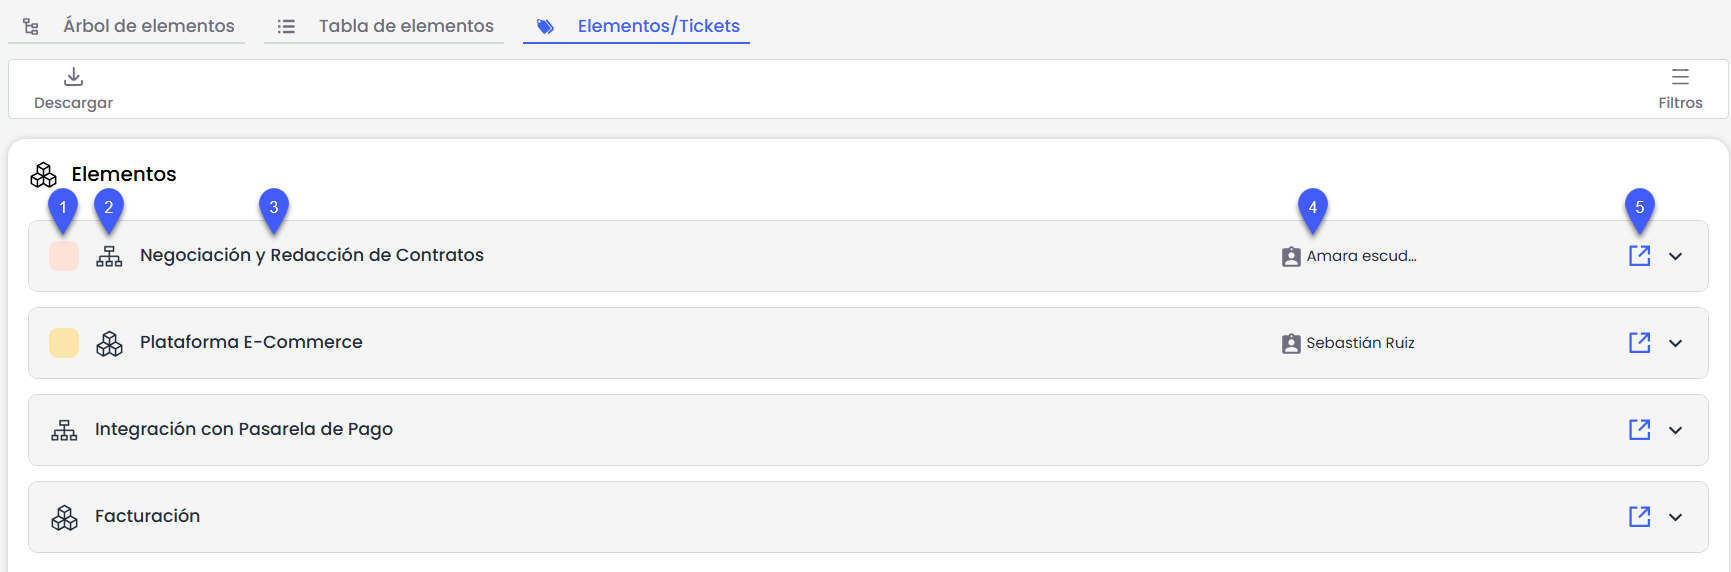Click the hierarchy icon beside Integración con Pasarela
The width and height of the screenshot is (1731, 572).
(64, 430)
